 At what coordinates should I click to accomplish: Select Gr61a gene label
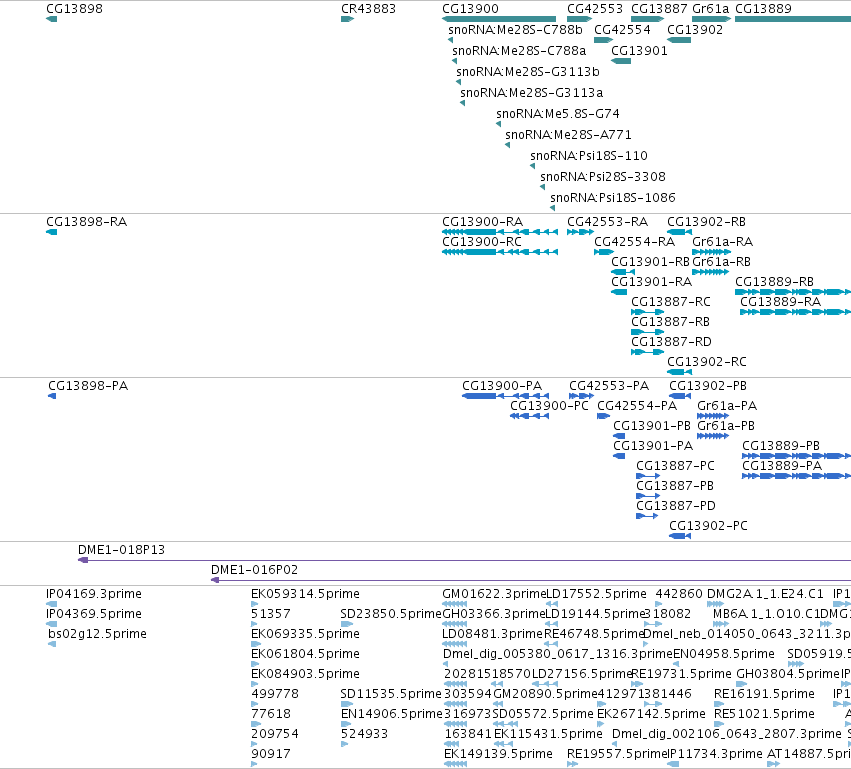coord(710,9)
